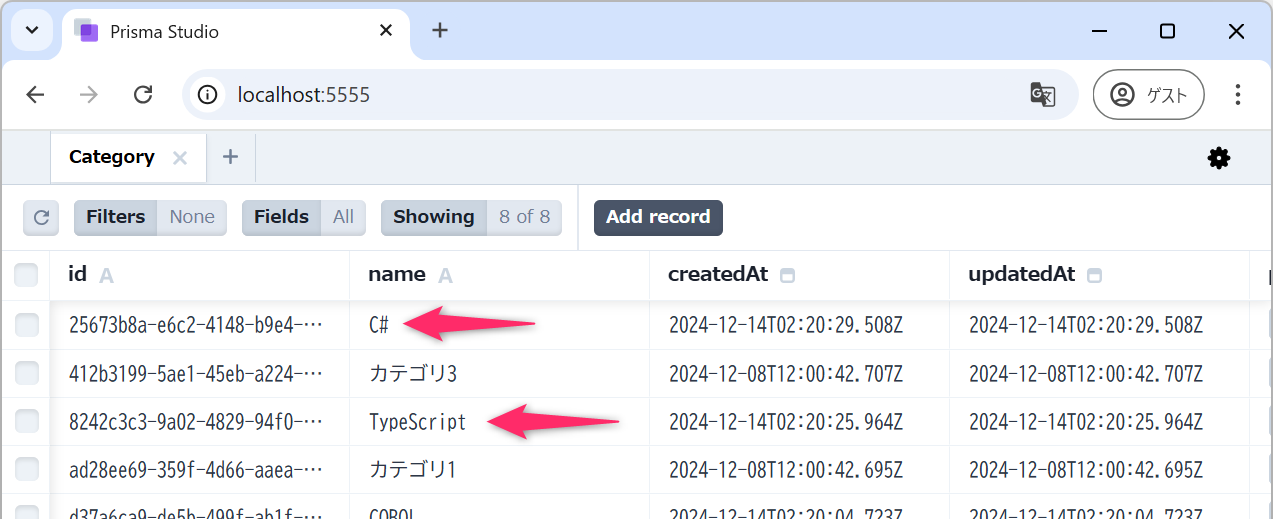Switch to the Category tab

pos(111,157)
